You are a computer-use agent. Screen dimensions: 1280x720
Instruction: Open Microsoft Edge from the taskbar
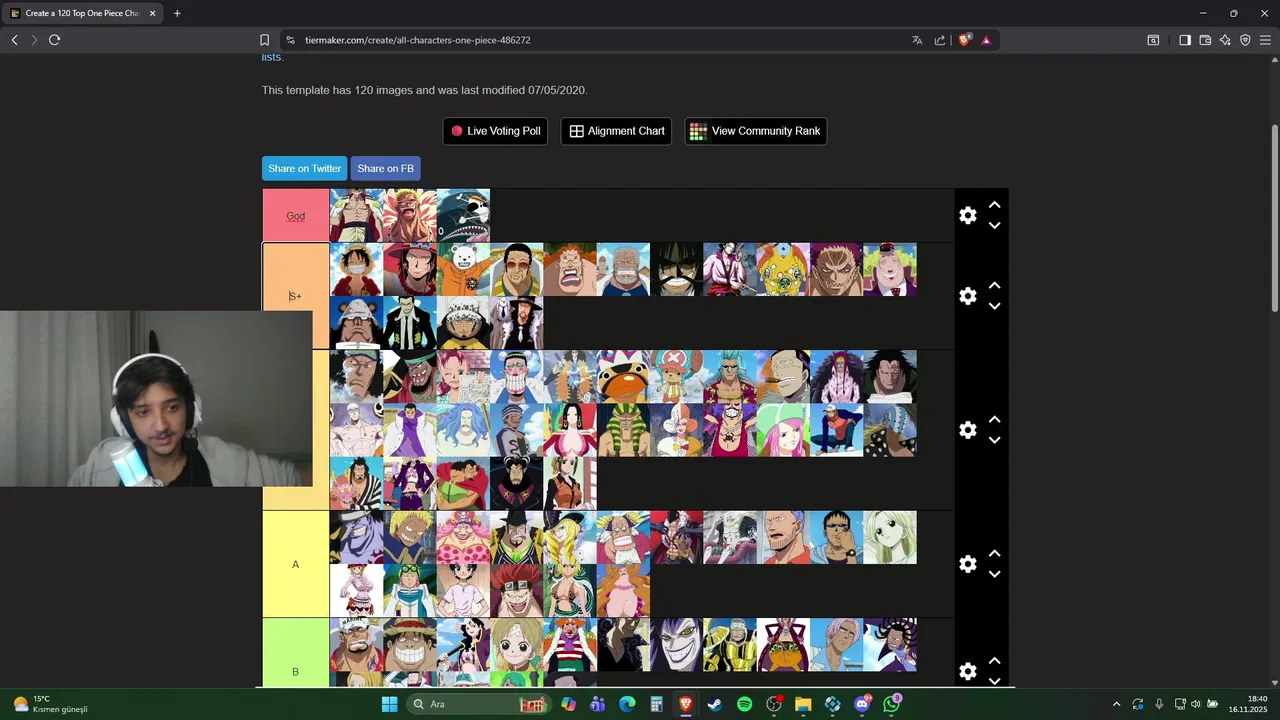tap(627, 704)
